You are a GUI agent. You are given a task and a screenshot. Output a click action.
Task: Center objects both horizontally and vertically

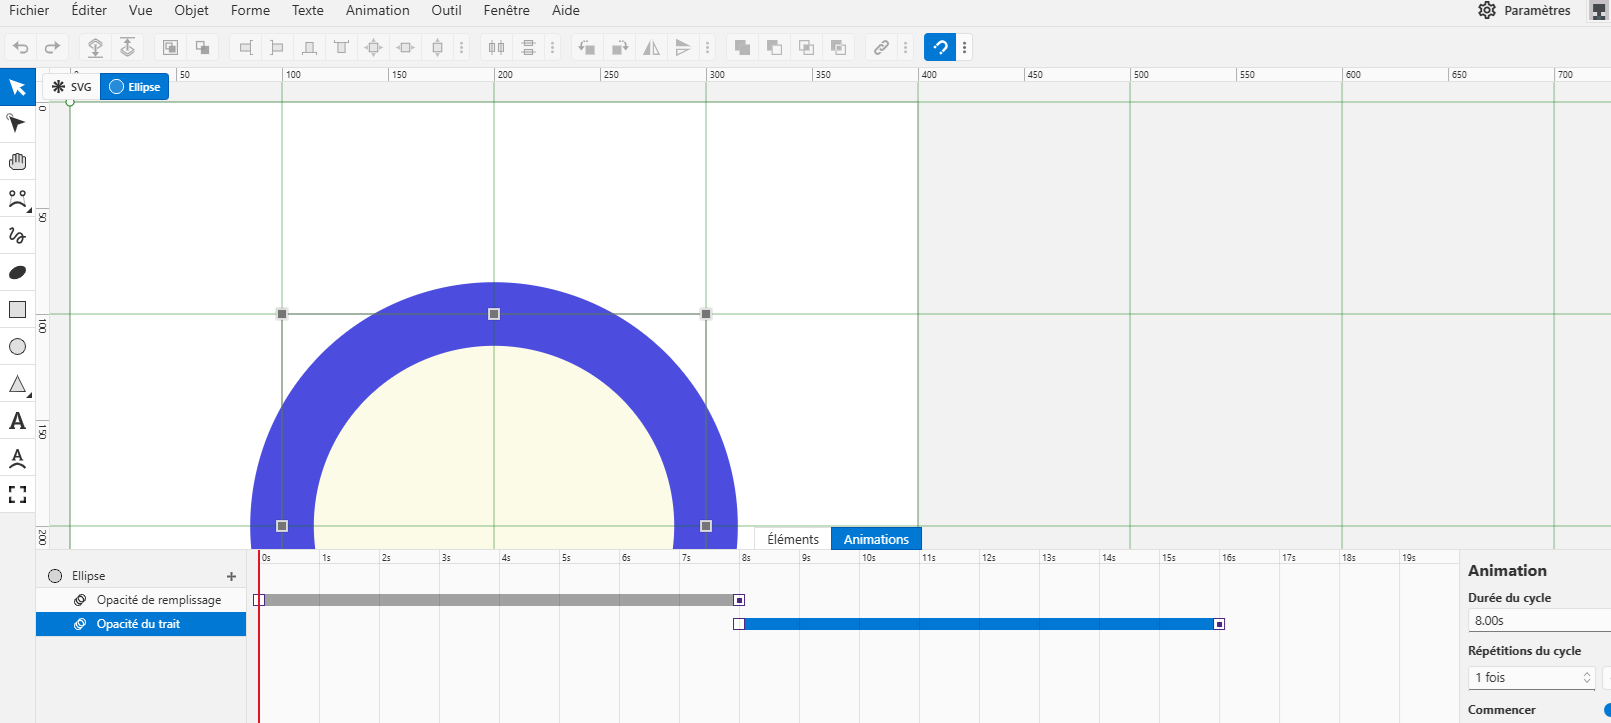tap(373, 47)
